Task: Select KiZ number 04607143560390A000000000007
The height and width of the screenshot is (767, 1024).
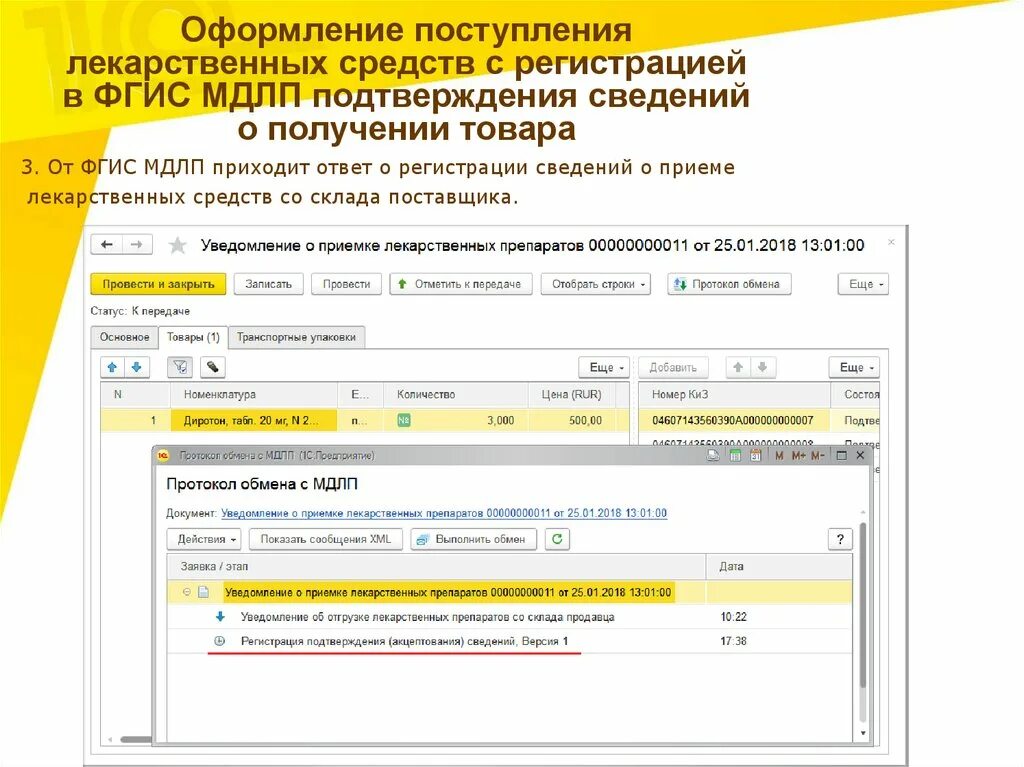Action: (733, 421)
